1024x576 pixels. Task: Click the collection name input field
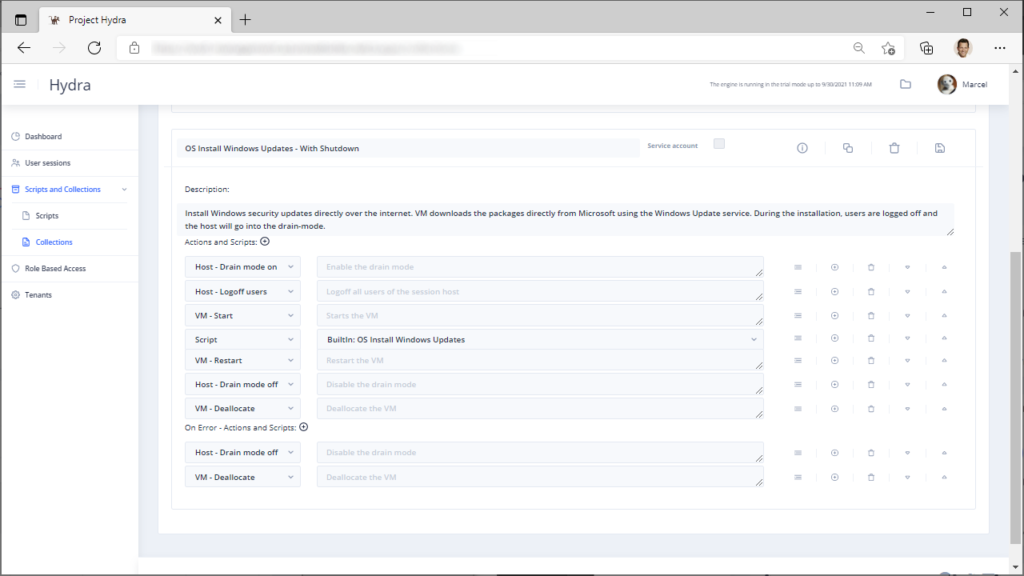[408, 148]
